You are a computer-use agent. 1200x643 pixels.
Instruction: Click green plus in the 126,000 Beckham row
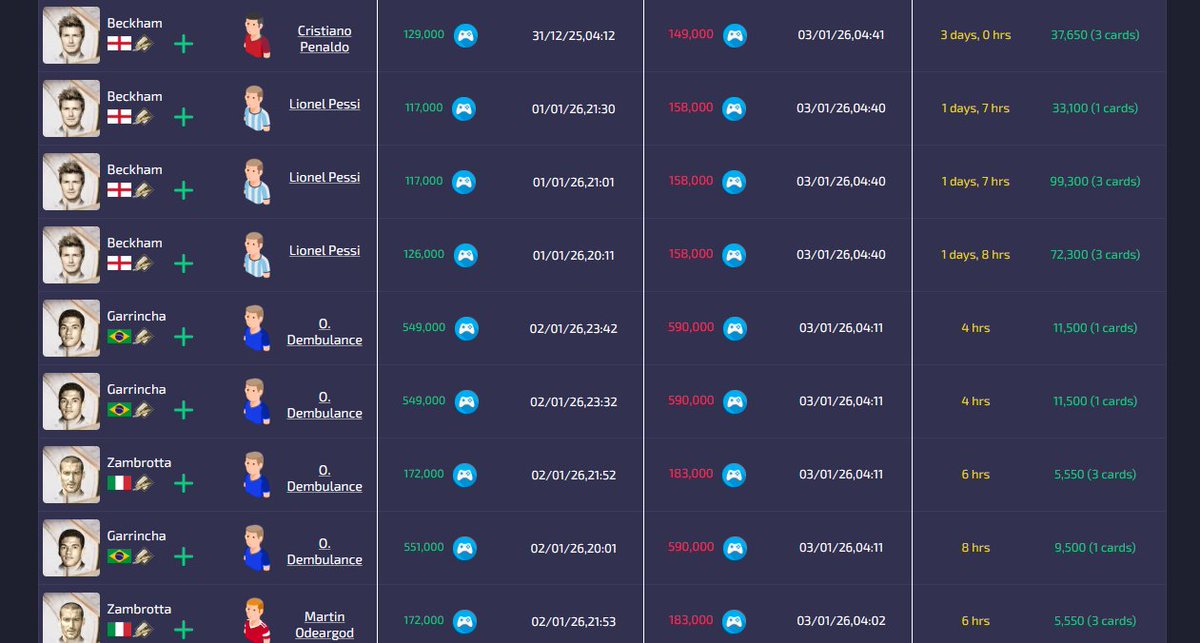tap(184, 263)
